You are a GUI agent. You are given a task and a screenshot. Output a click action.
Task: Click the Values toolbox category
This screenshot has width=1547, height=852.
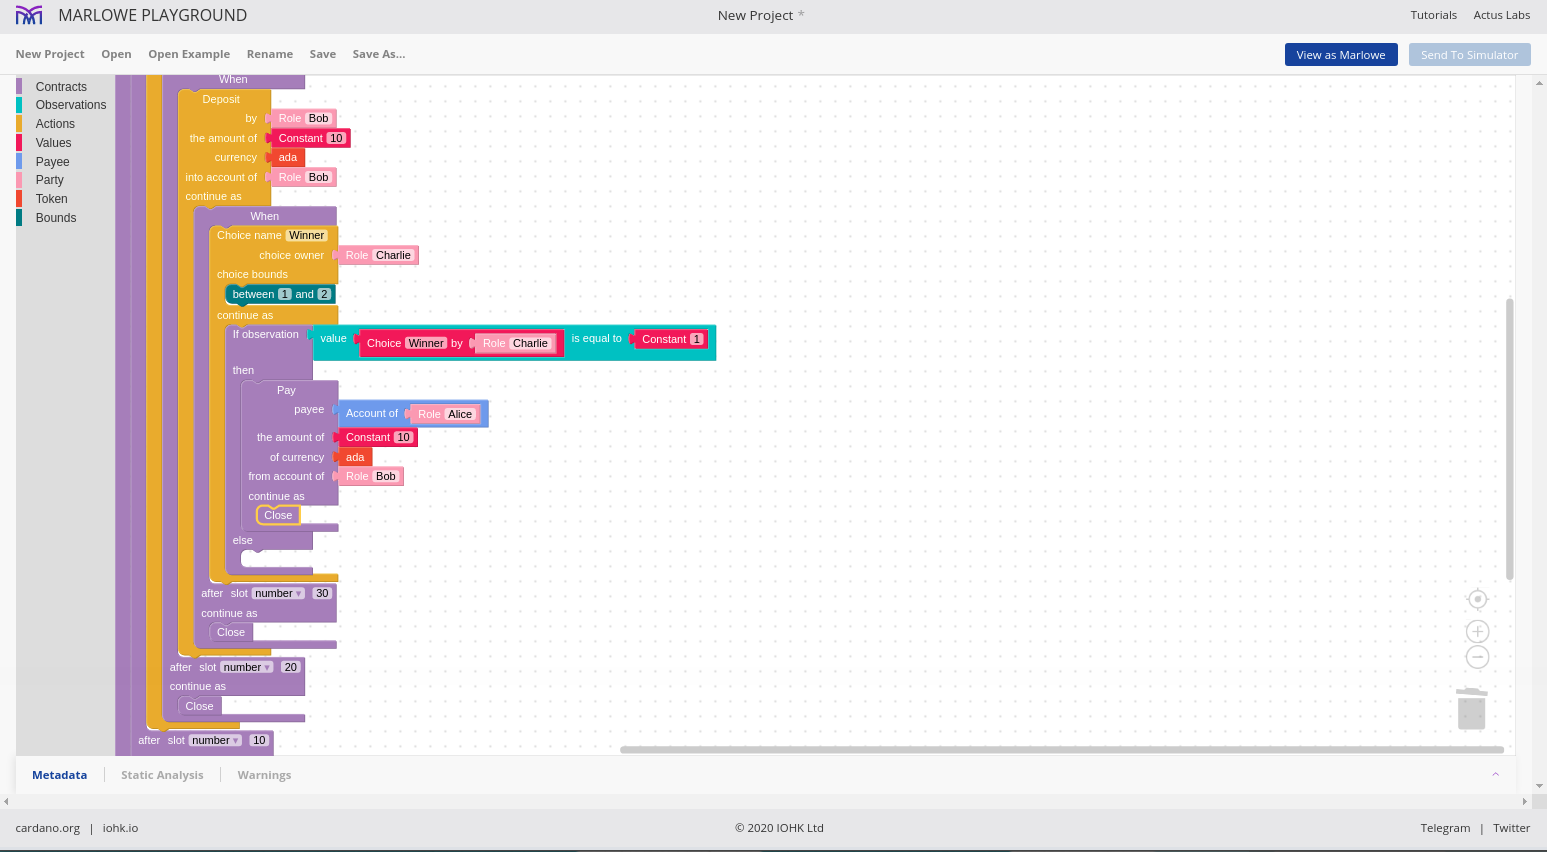(53, 143)
